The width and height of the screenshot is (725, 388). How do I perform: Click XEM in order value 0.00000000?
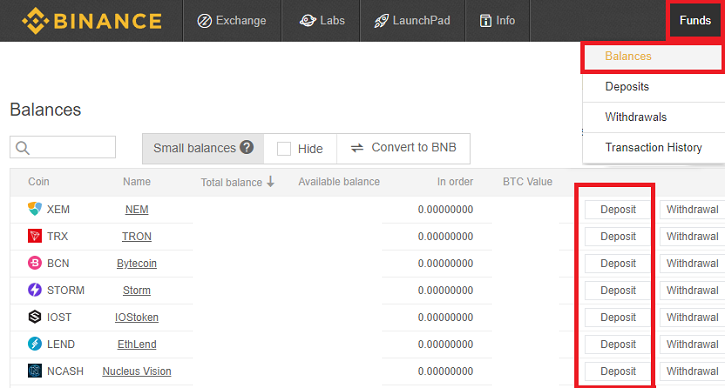tap(445, 209)
